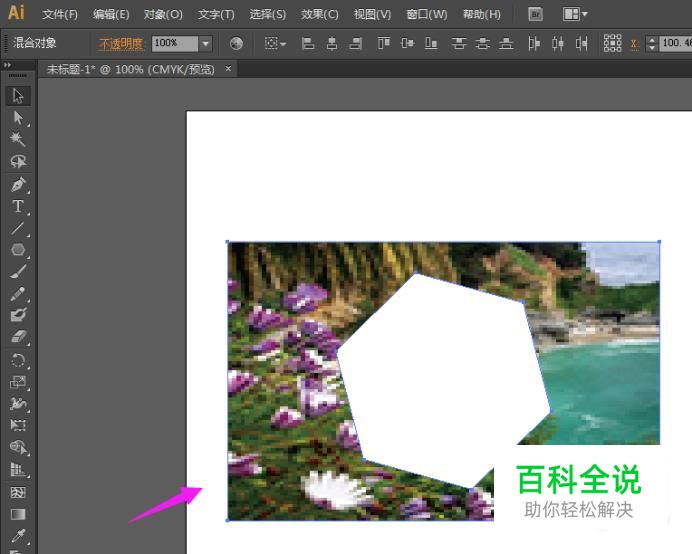The image size is (692, 554).
Task: Click Horizontal Align Center icon
Action: [332, 43]
